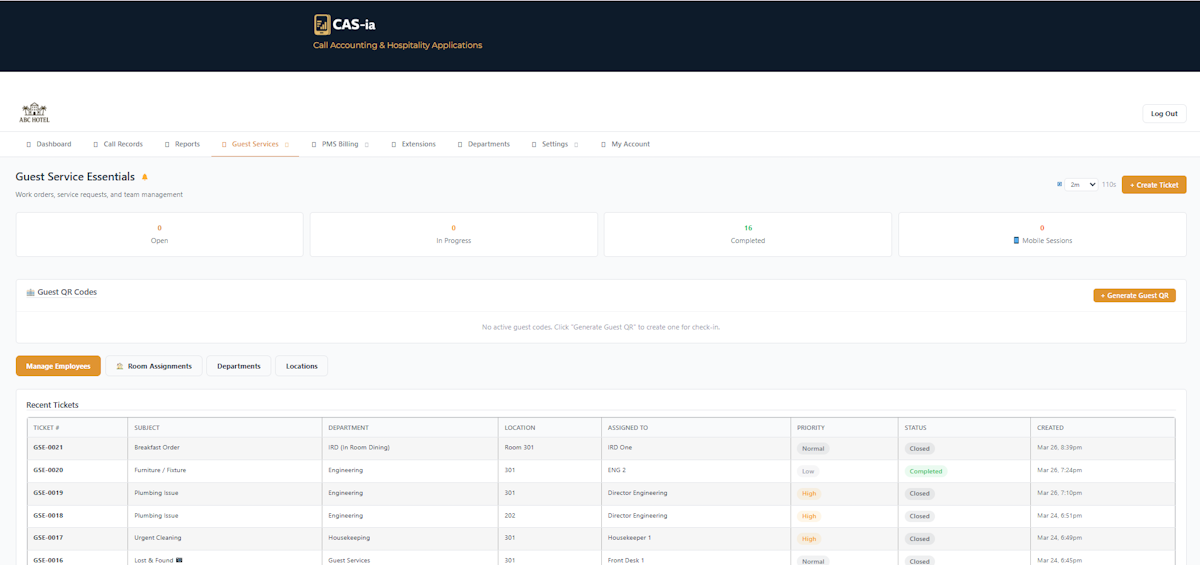Go to the Dashboard tab

click(48, 144)
